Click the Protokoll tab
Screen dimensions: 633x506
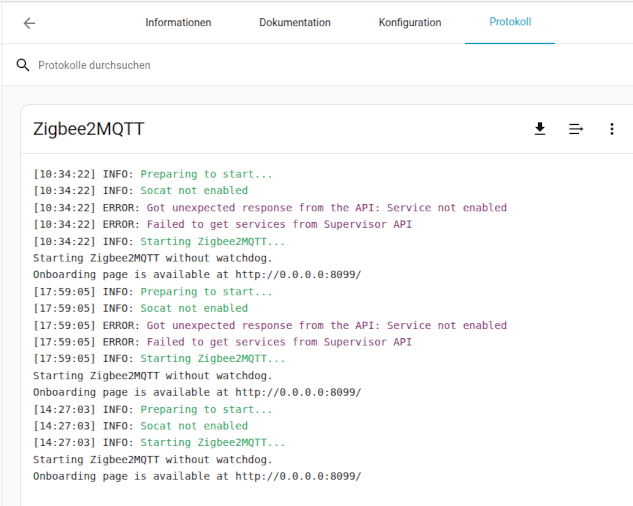pyautogui.click(x=510, y=23)
